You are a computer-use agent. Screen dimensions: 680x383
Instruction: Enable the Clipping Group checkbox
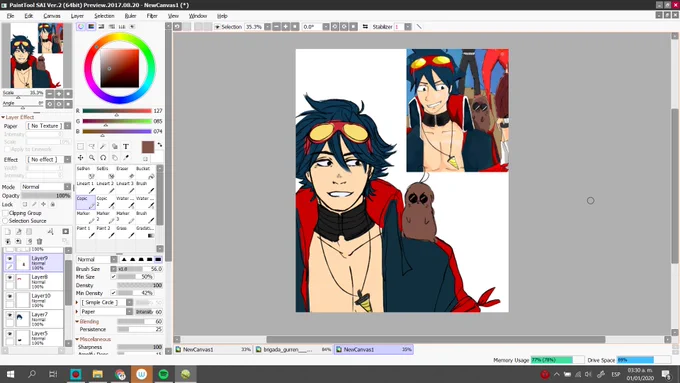[6, 213]
